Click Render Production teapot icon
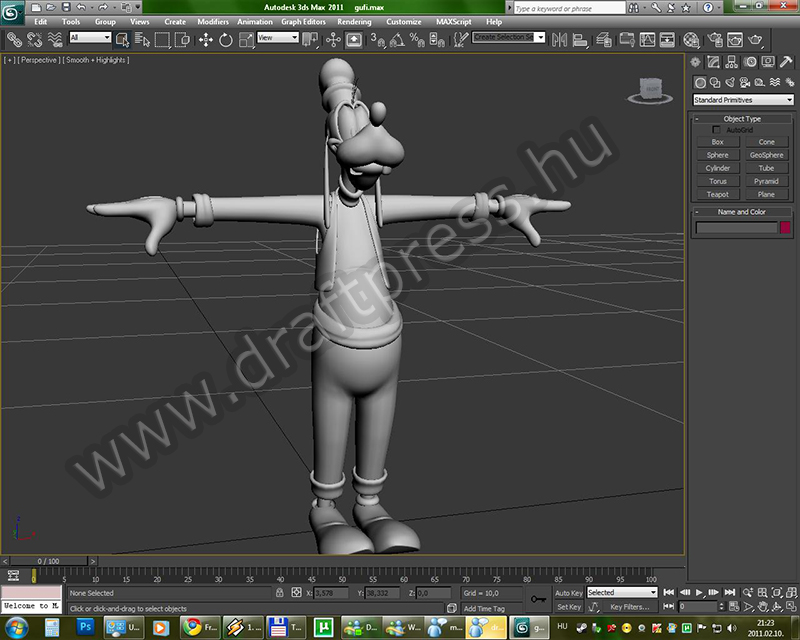800x640 pixels. pos(756,39)
